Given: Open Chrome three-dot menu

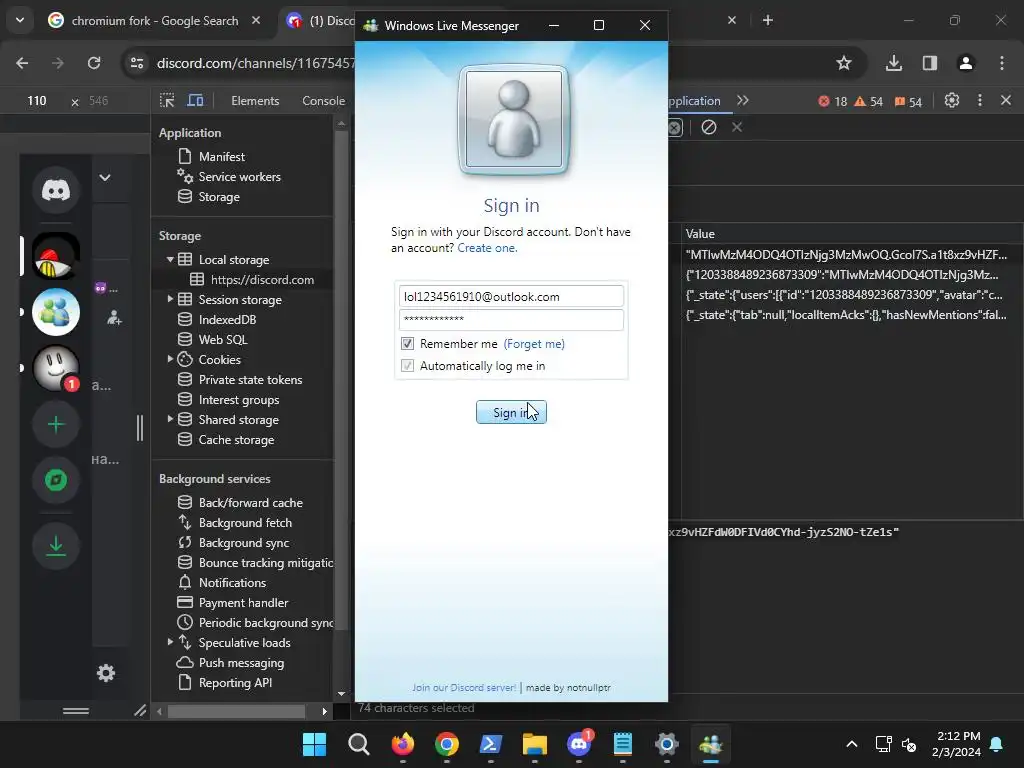Looking at the screenshot, I should coord(1002,63).
